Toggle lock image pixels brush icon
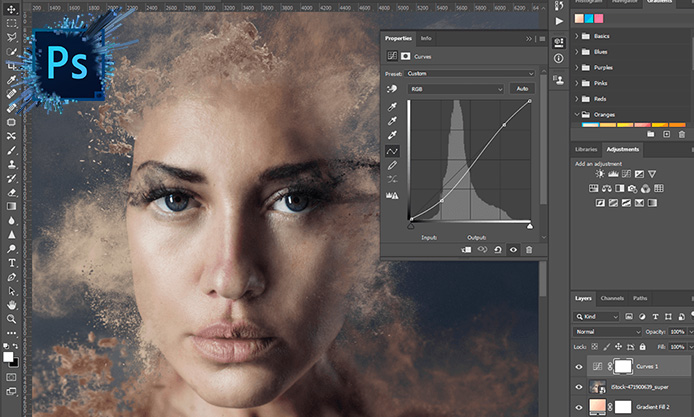 tap(607, 347)
